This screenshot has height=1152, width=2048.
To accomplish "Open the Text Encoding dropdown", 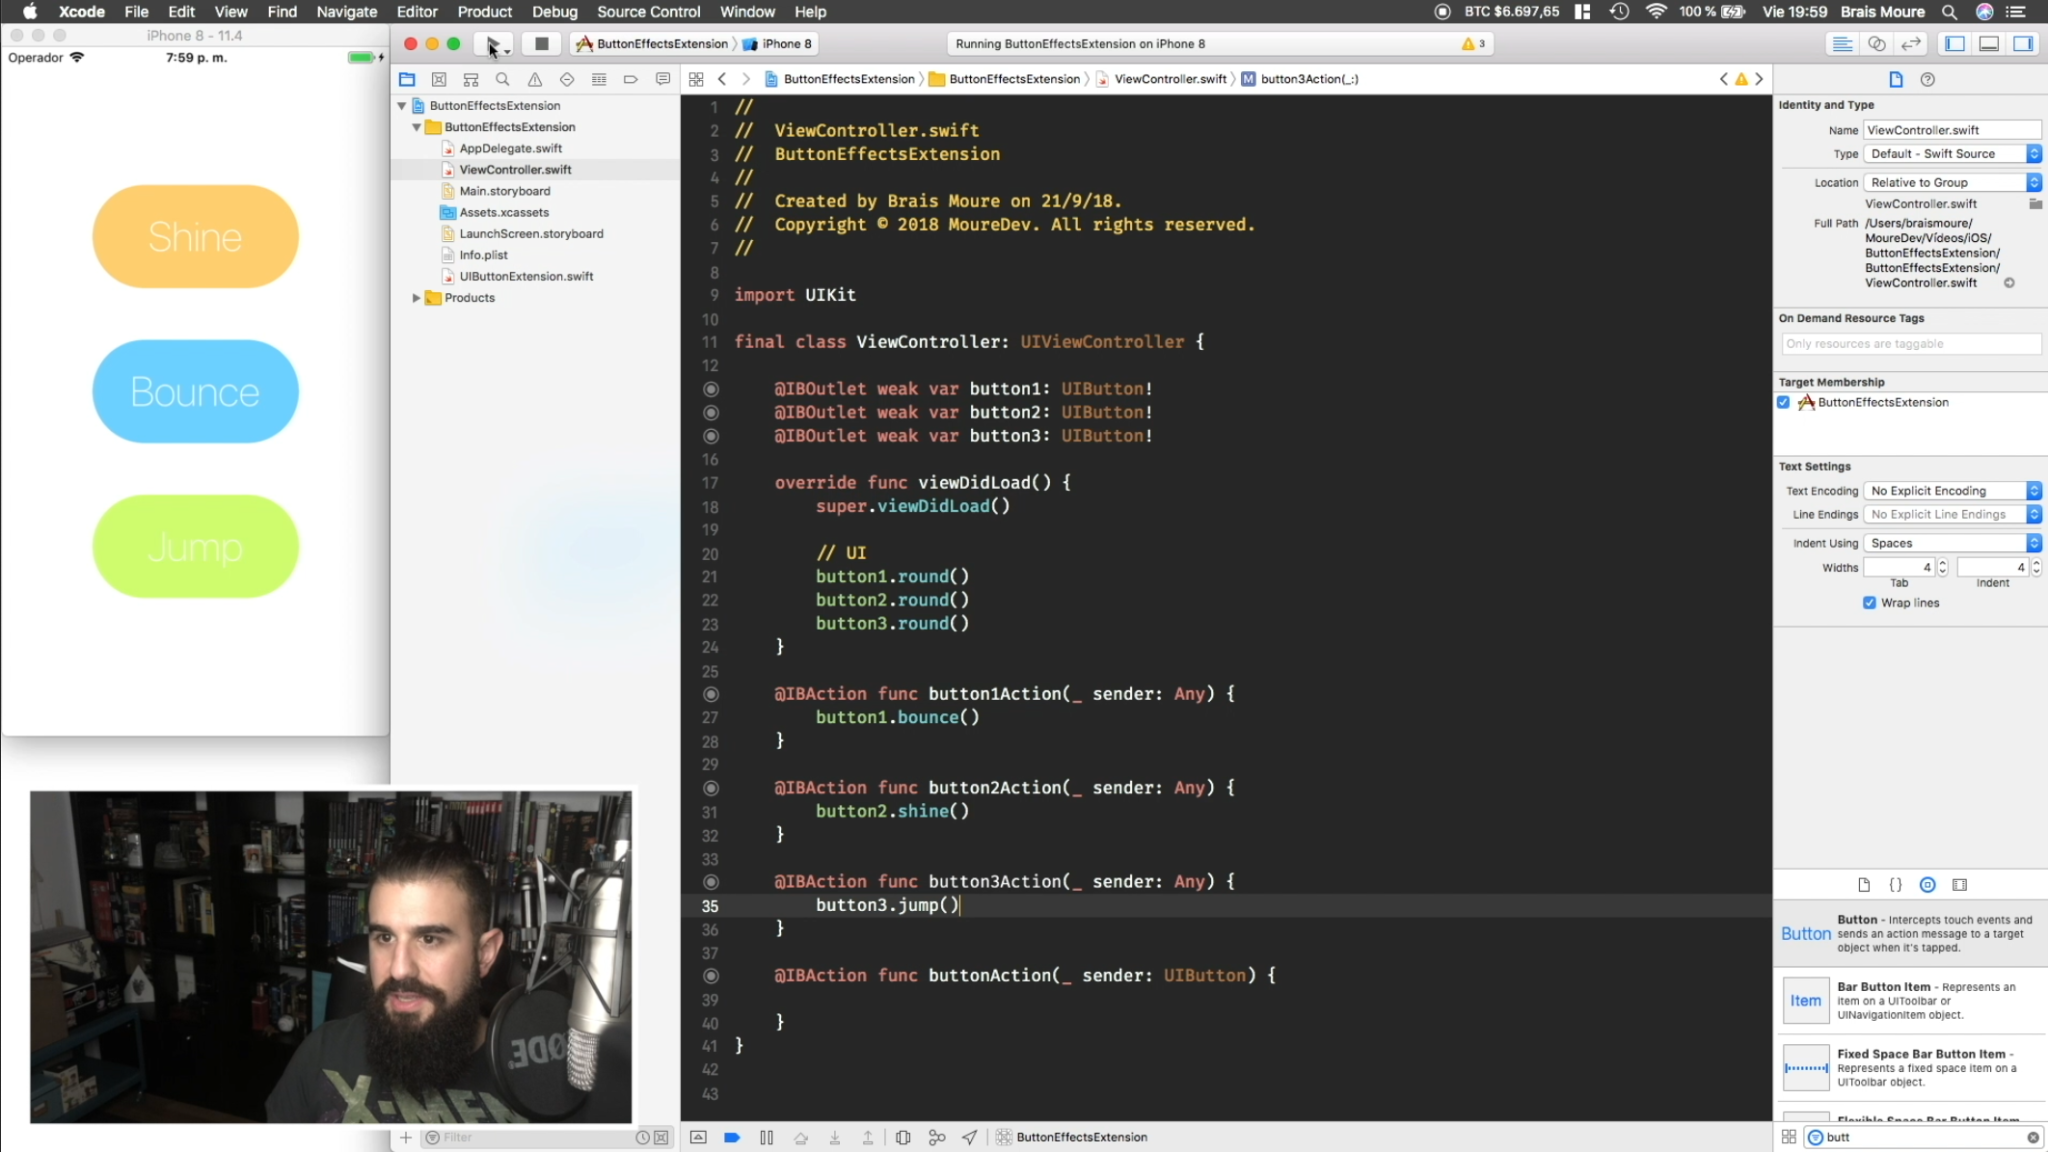I will point(1952,491).
